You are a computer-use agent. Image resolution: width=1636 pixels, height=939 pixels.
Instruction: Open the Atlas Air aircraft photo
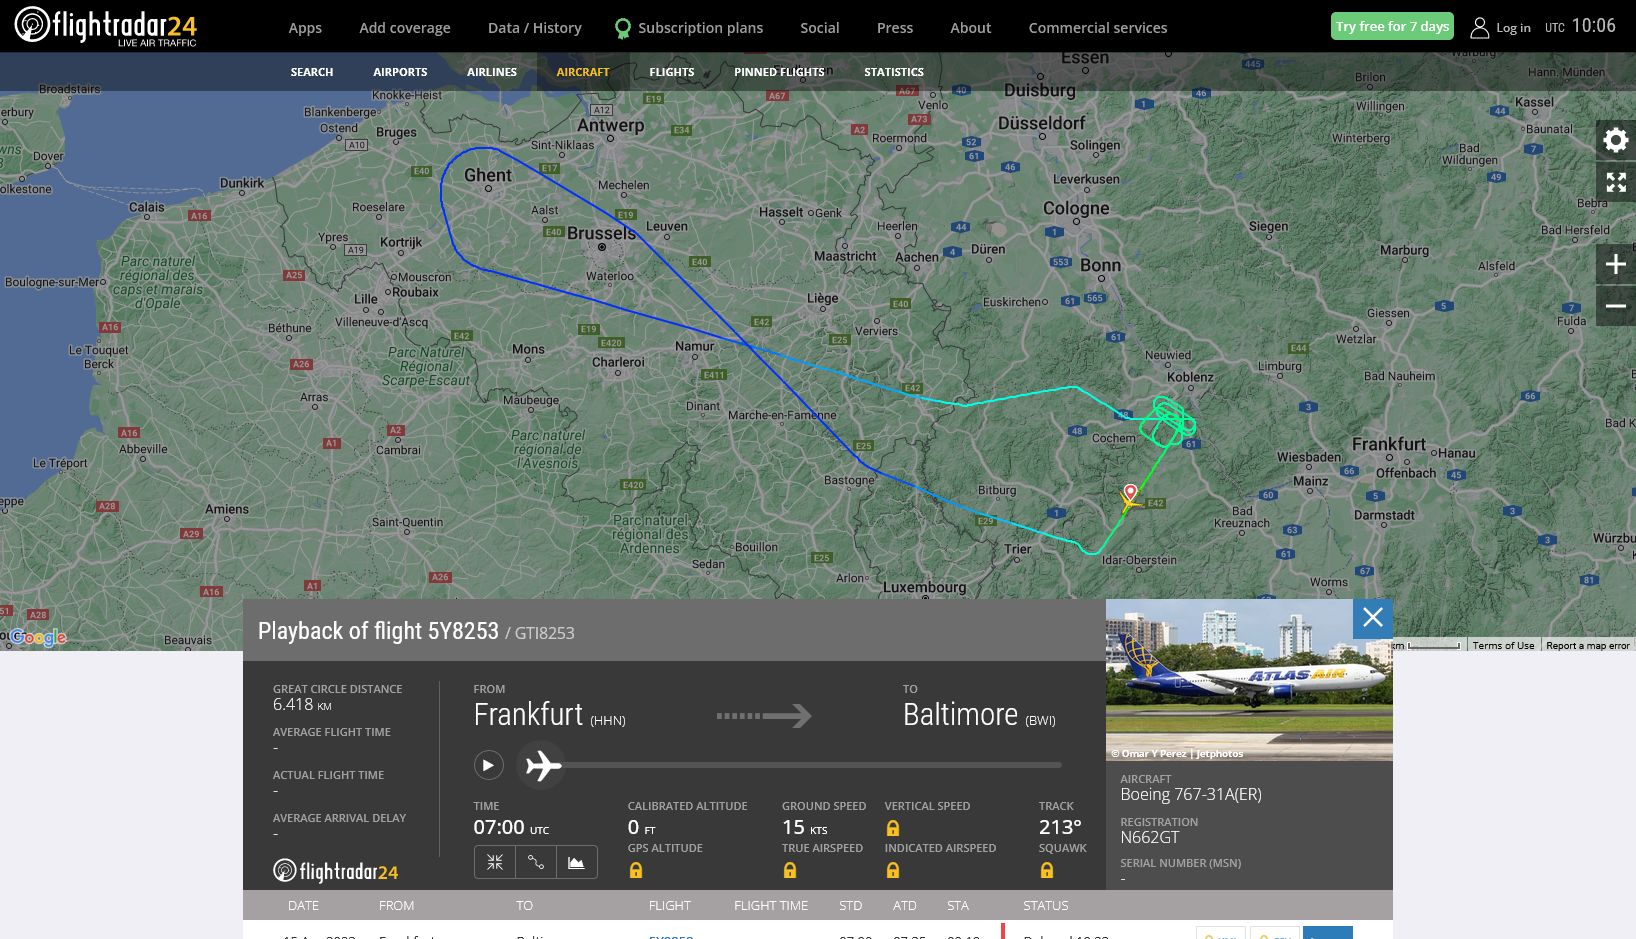point(1248,680)
